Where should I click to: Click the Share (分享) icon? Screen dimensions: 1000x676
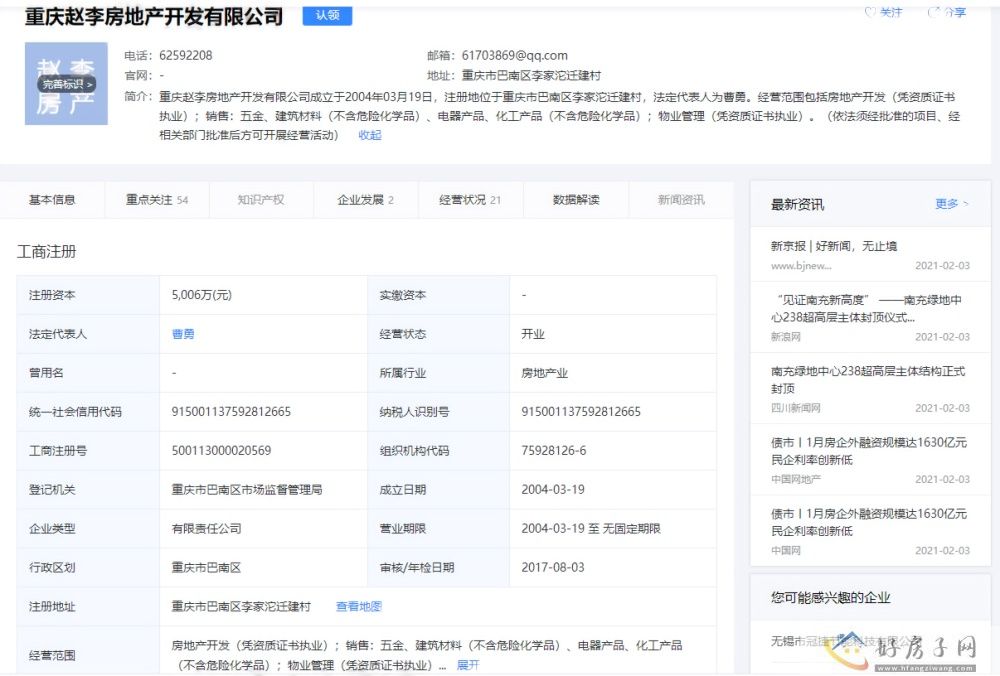tap(934, 12)
